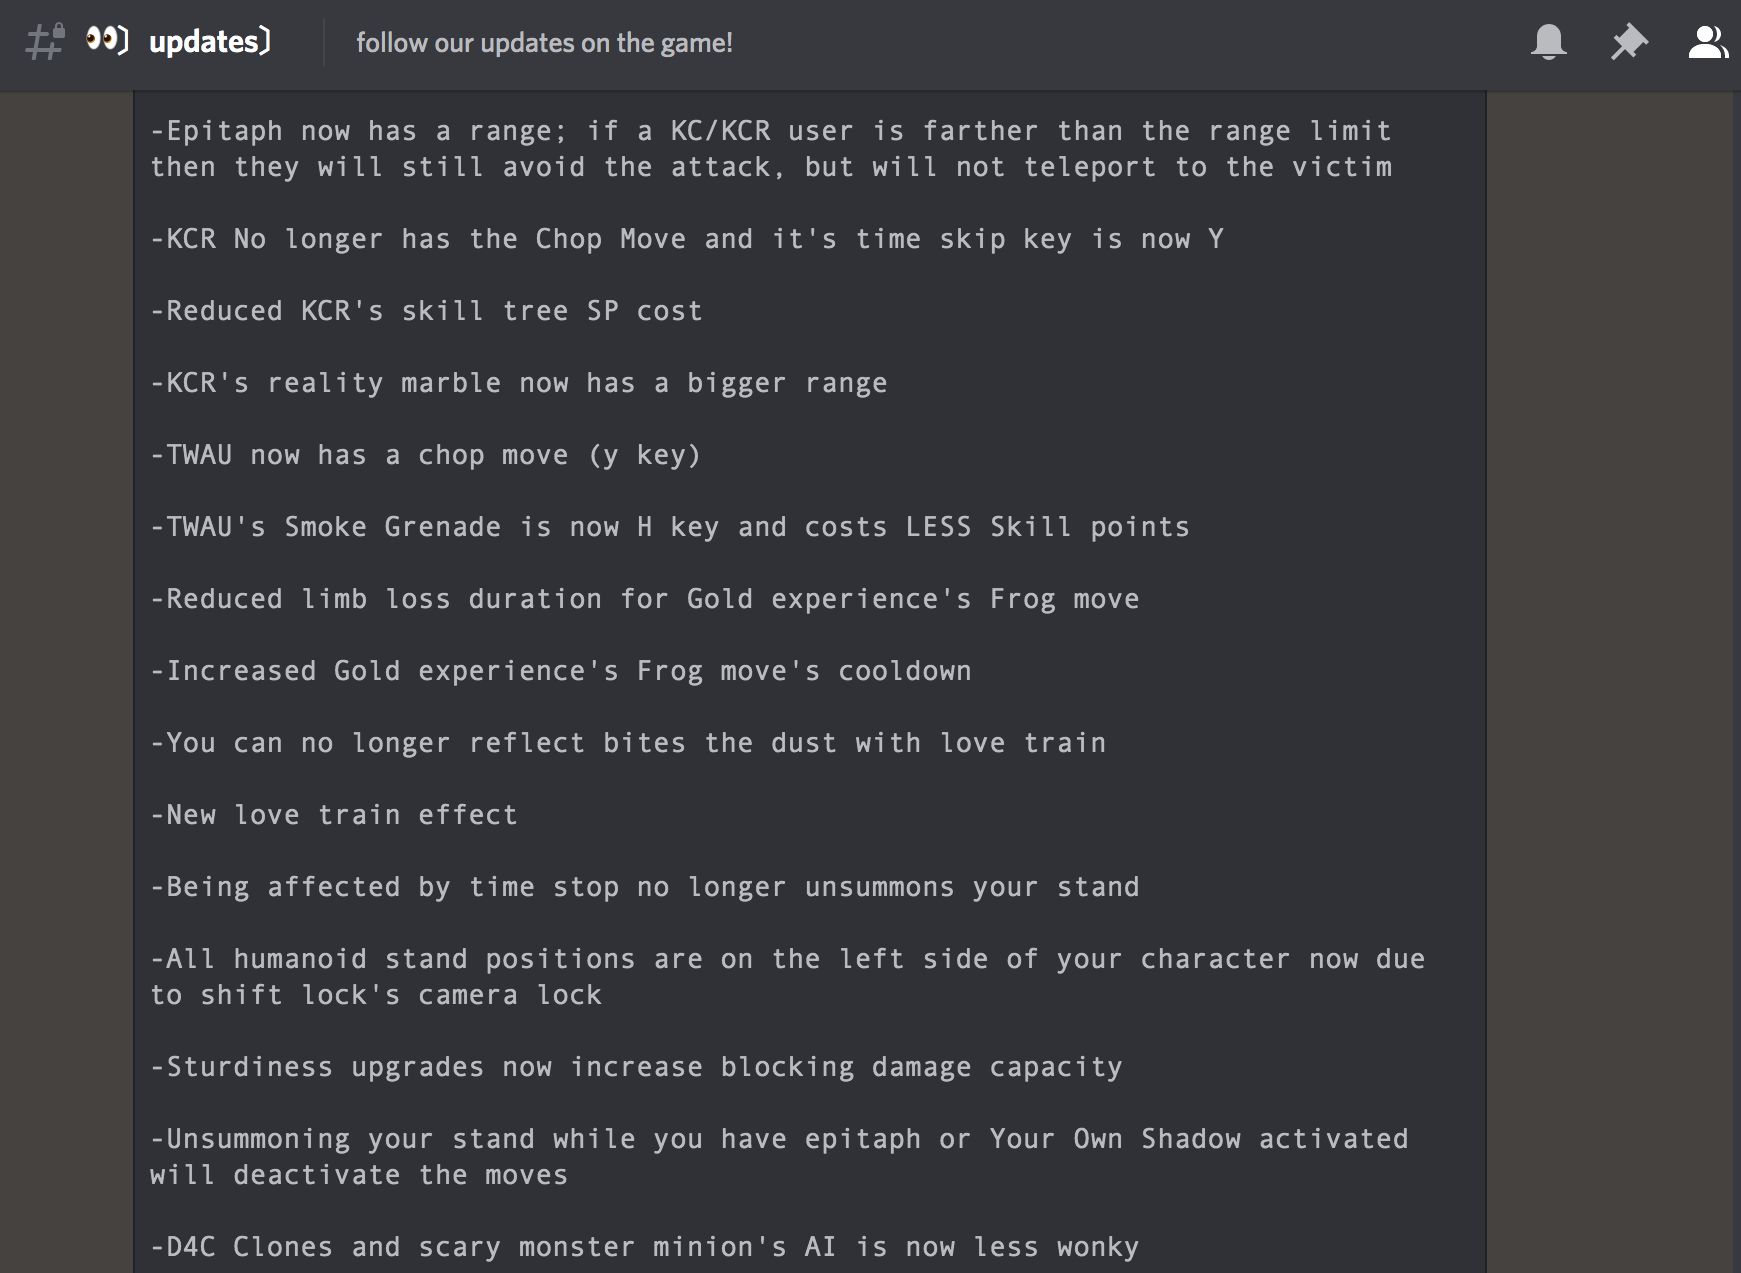Click the increased Frog move cooldown line
The height and width of the screenshot is (1273, 1741).
pyautogui.click(x=560, y=671)
